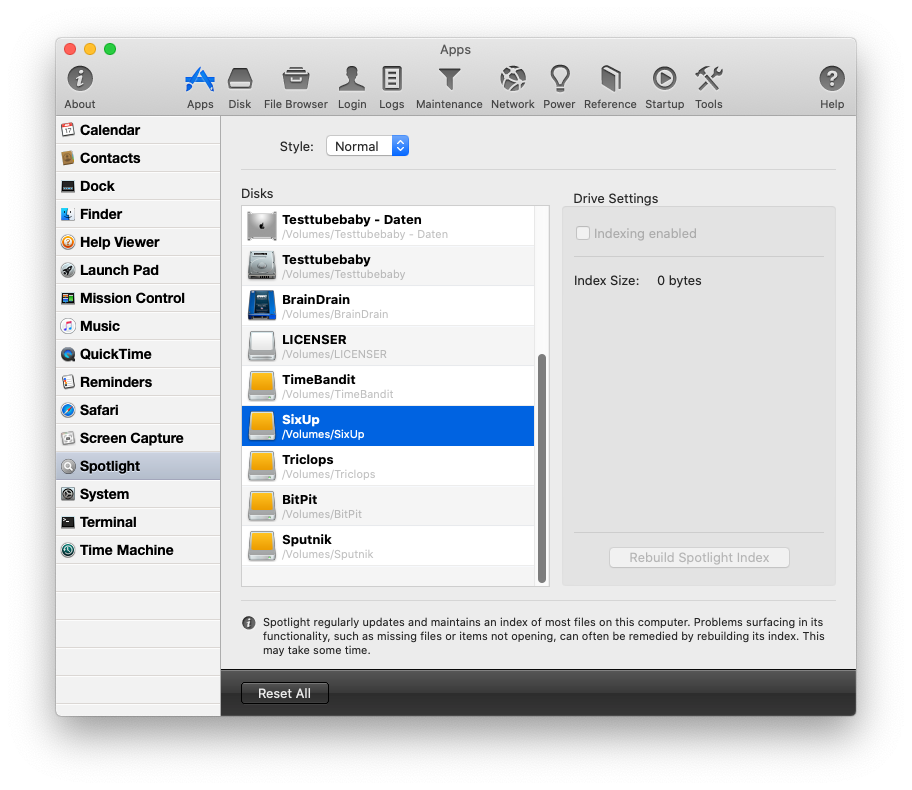Select Music in the sidebar
This screenshot has width=912, height=790.
(138, 326)
